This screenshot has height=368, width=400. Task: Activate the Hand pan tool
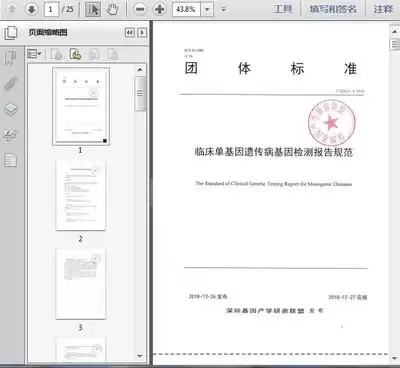click(x=112, y=9)
